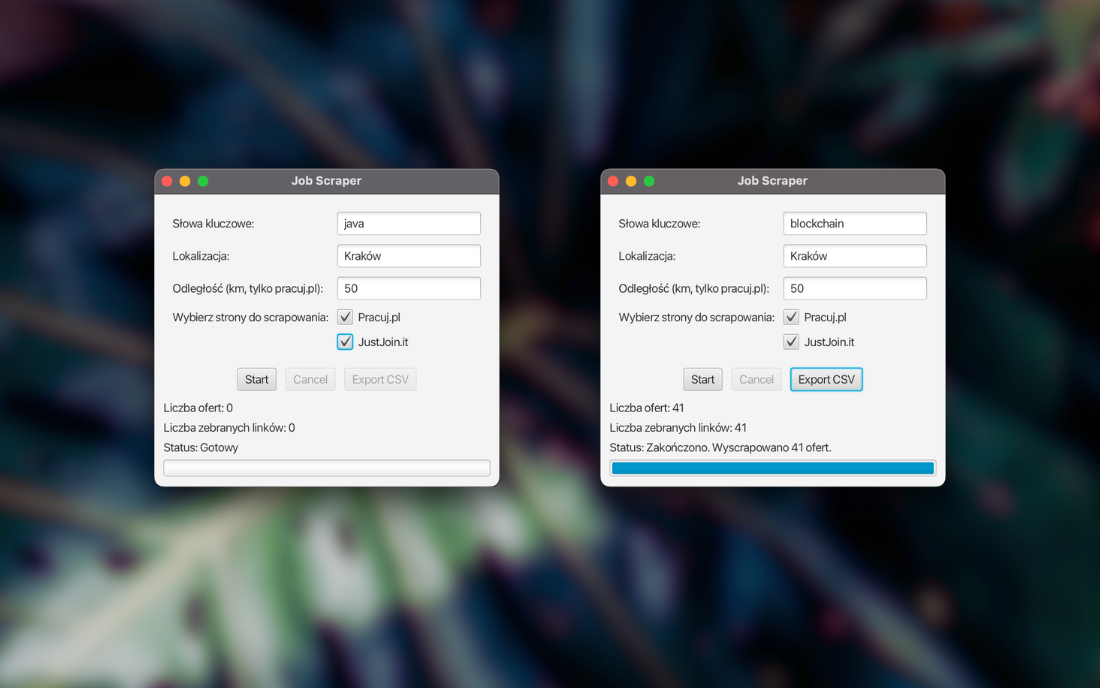Screen dimensions: 1100x688
Task: Click the keywords field containing "java"
Action: pos(408,224)
